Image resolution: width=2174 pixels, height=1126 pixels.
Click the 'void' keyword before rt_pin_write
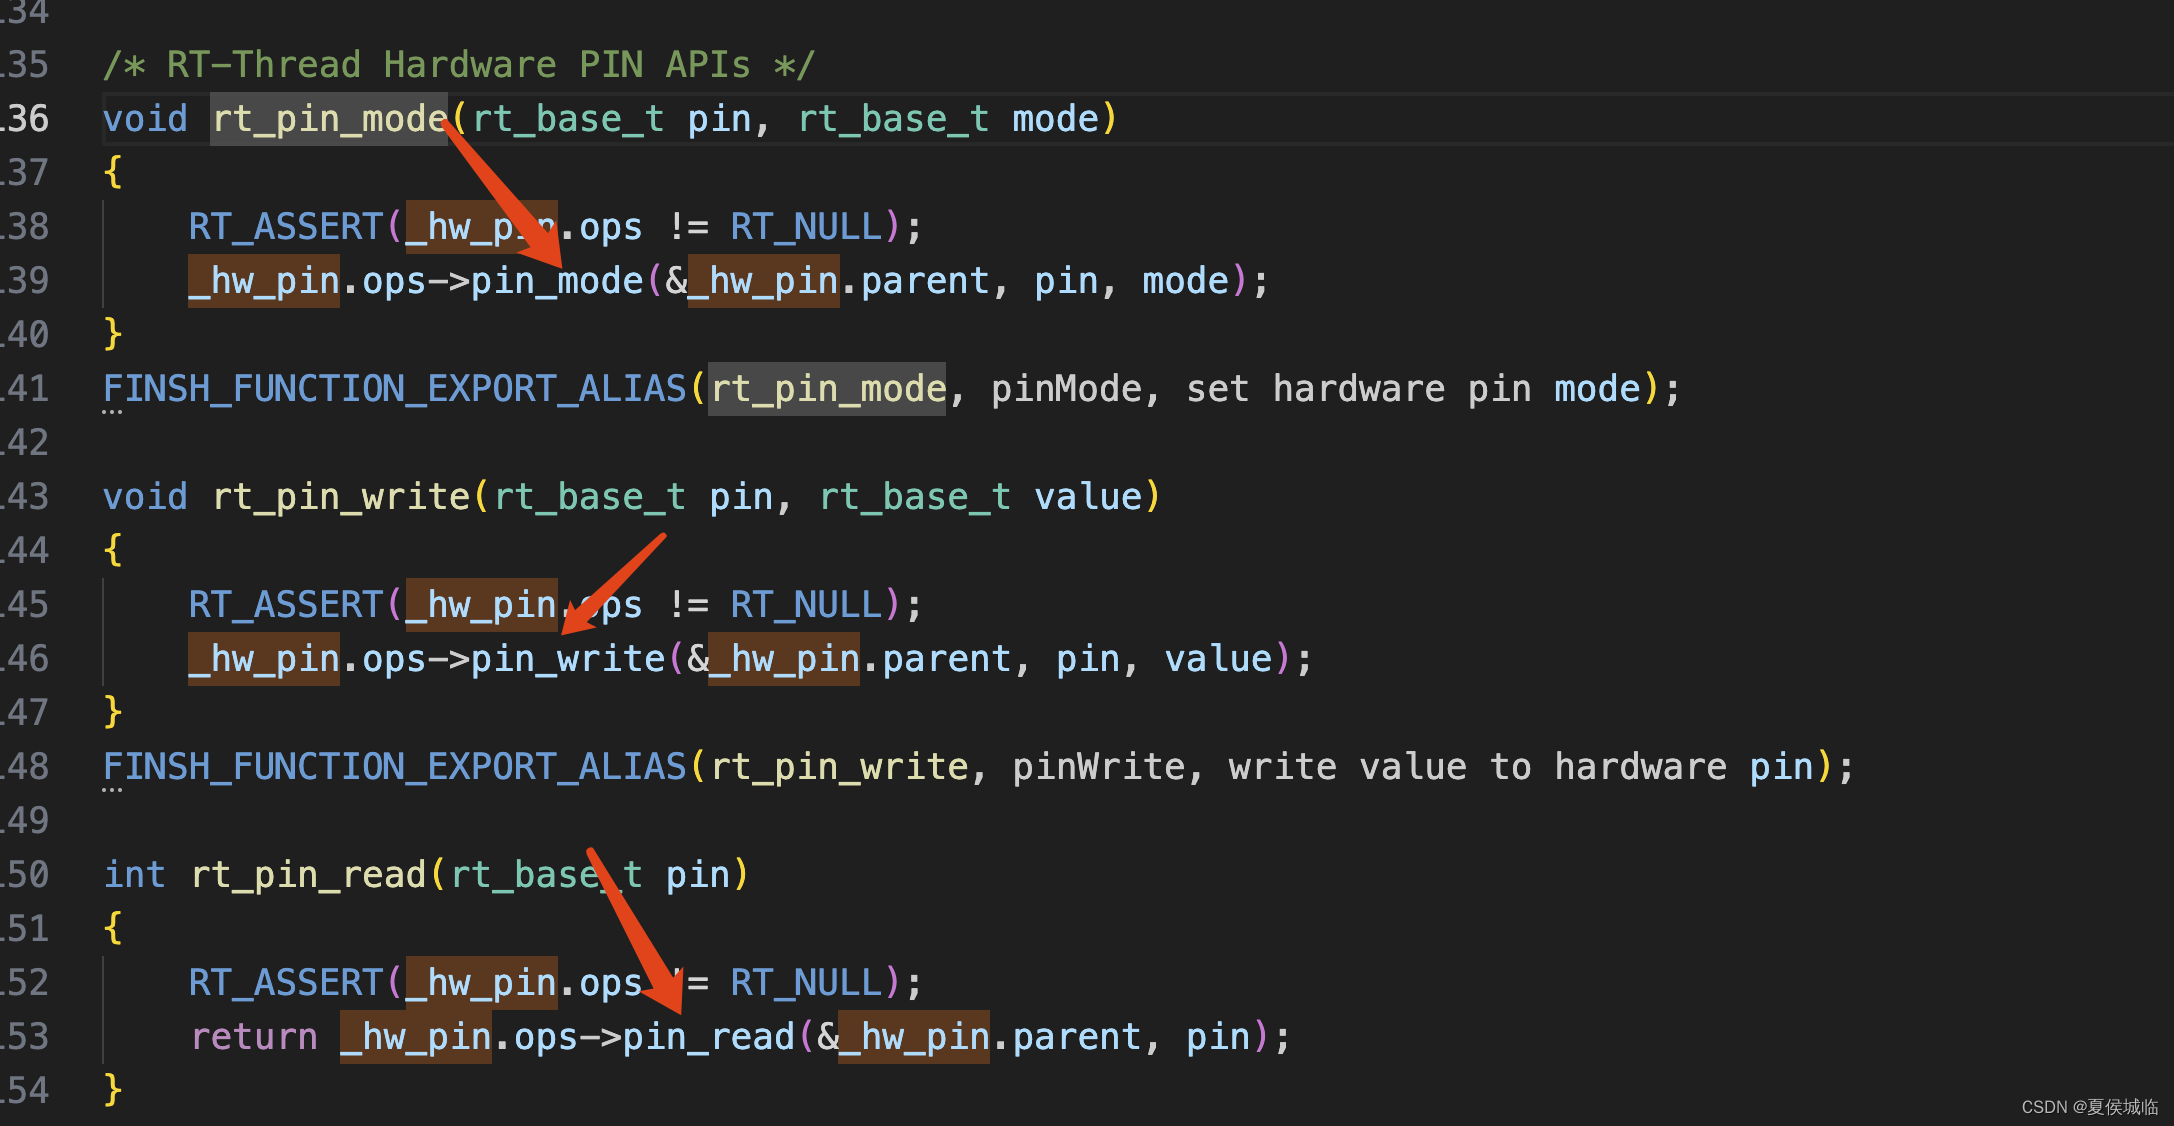(x=145, y=497)
